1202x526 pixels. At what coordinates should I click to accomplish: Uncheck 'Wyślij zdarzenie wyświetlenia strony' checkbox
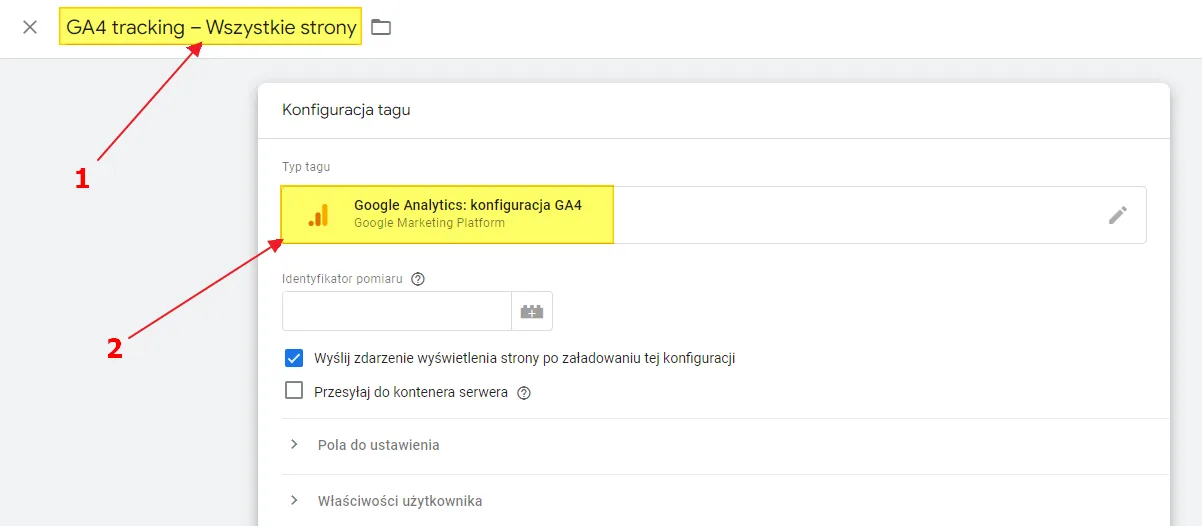294,358
